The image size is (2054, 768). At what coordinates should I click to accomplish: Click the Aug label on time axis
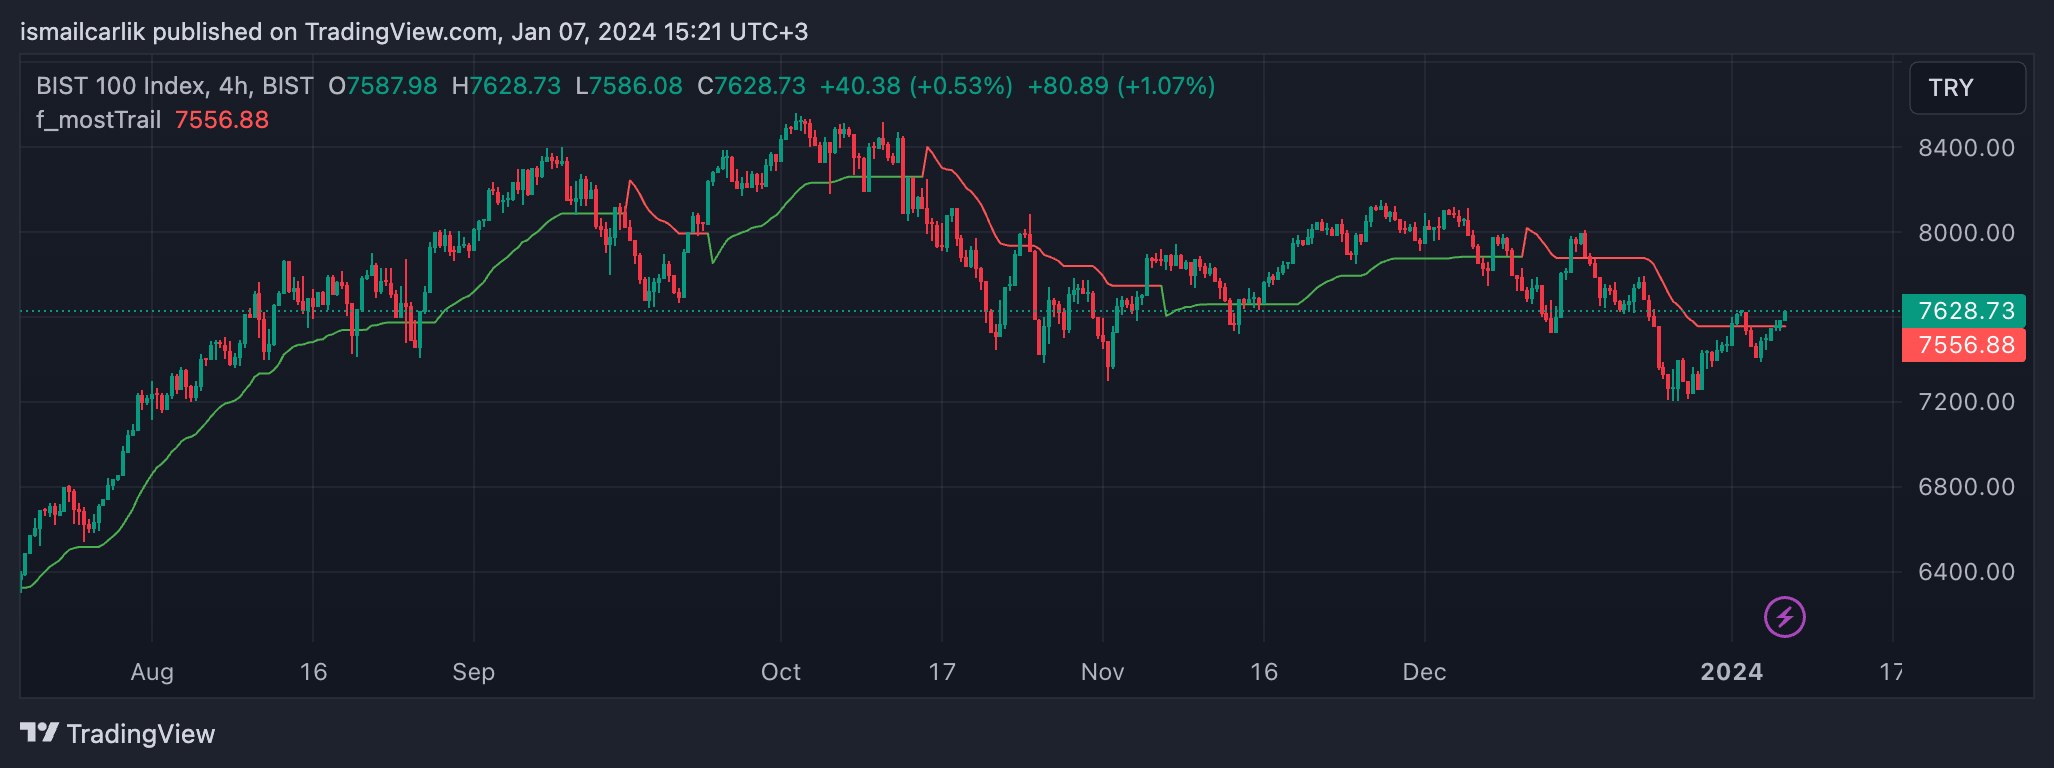click(152, 672)
